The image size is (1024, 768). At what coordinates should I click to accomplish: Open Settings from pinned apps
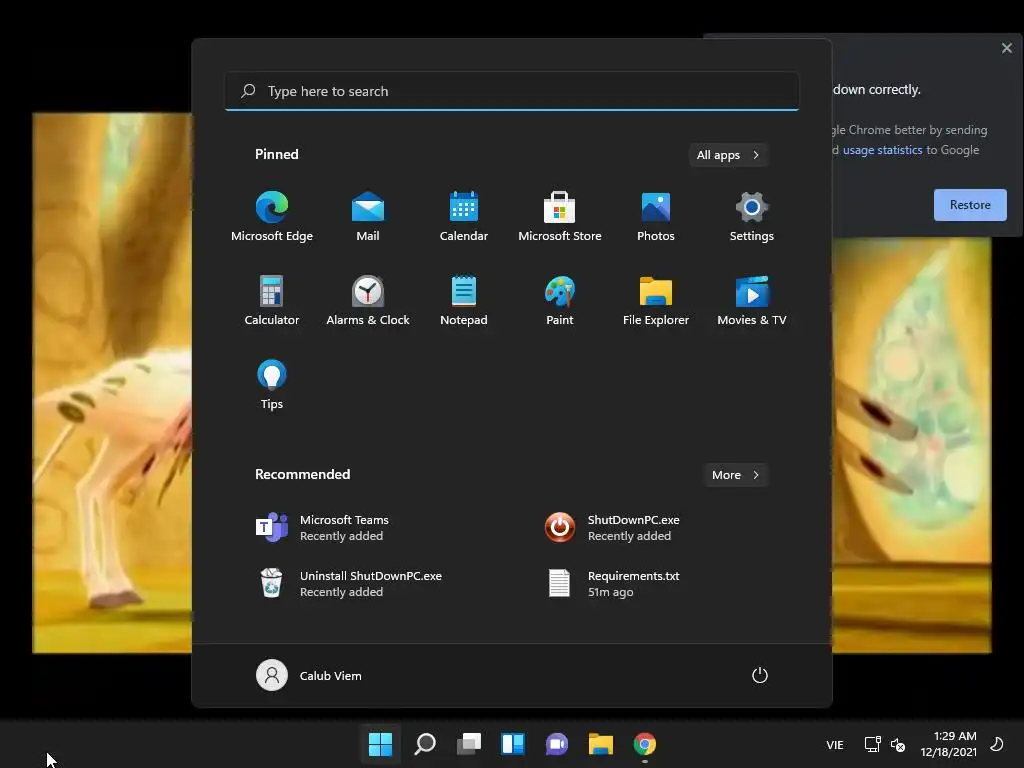752,217
